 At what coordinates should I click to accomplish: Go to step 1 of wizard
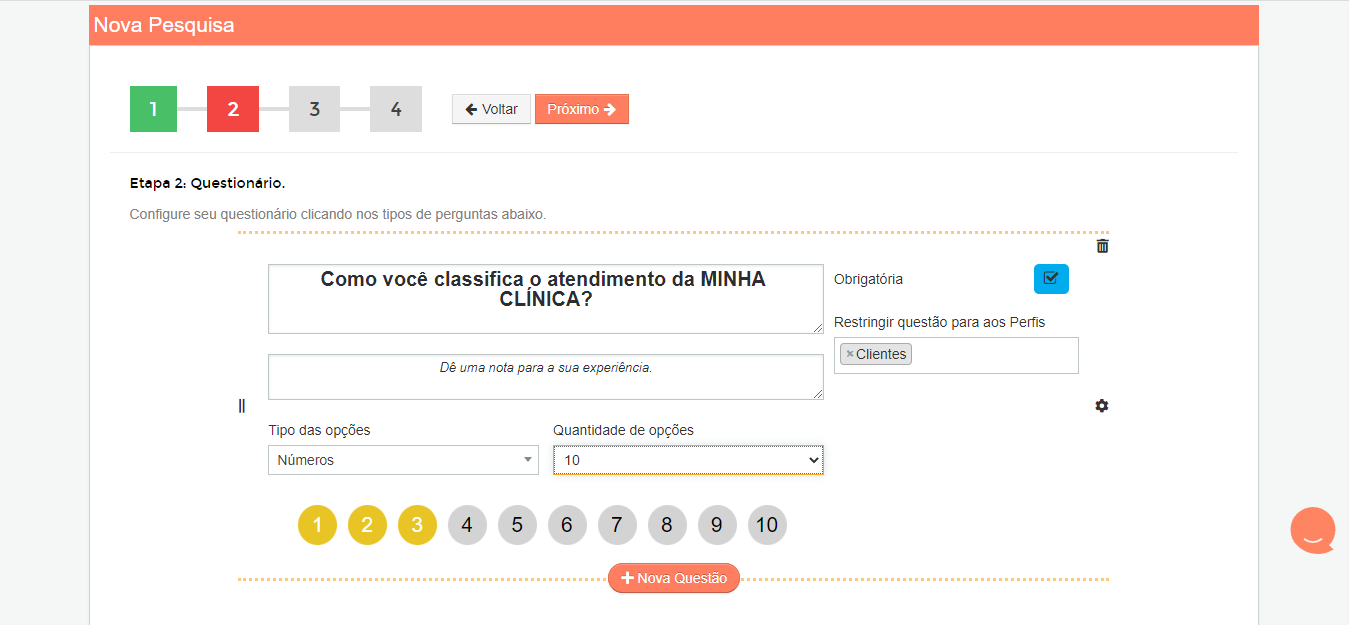[153, 109]
